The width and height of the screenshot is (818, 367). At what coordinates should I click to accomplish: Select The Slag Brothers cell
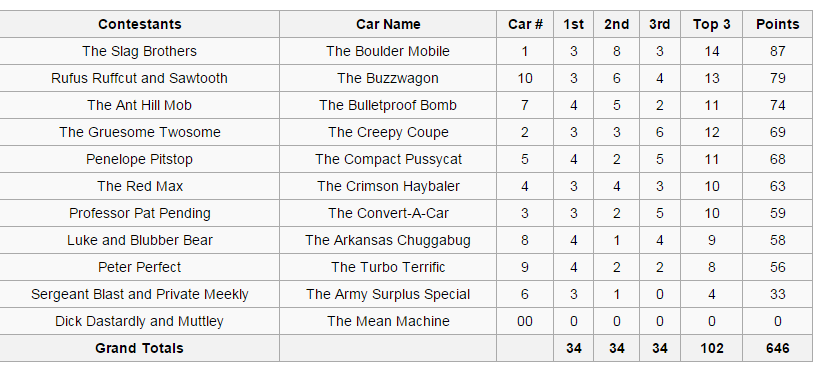[139, 51]
